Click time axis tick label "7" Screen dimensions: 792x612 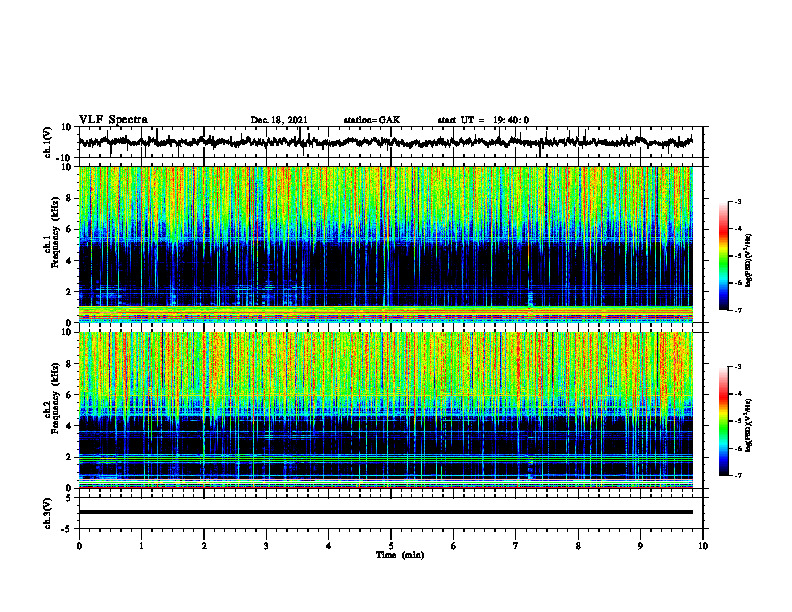point(516,546)
